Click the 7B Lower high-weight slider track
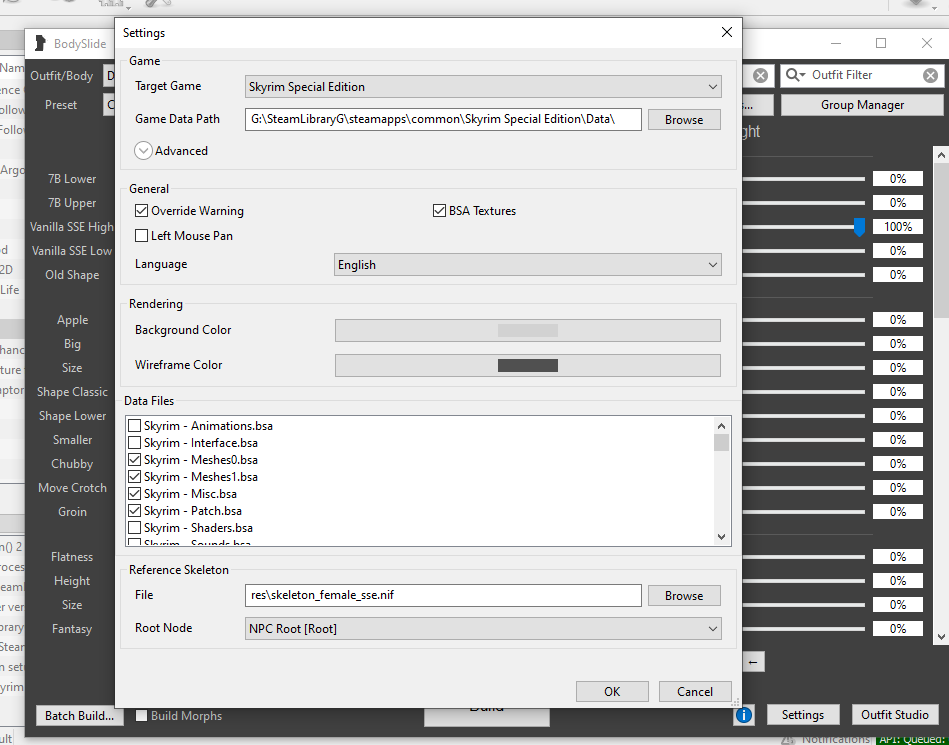Image resolution: width=949 pixels, height=745 pixels. (803, 179)
